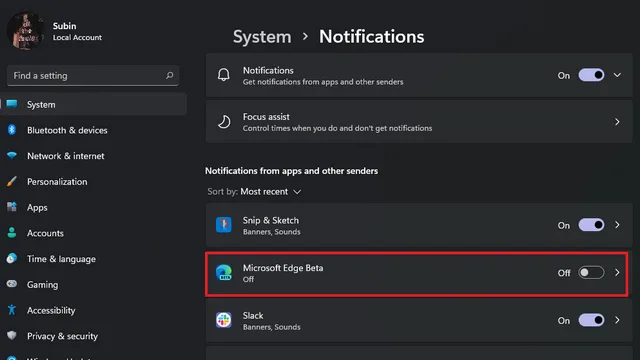Disable the Slack notifications toggle
This screenshot has width=640, height=360.
591,320
